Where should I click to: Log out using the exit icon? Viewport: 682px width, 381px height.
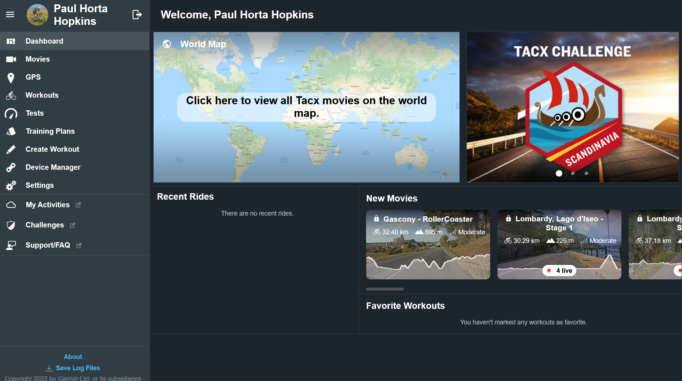[137, 15]
